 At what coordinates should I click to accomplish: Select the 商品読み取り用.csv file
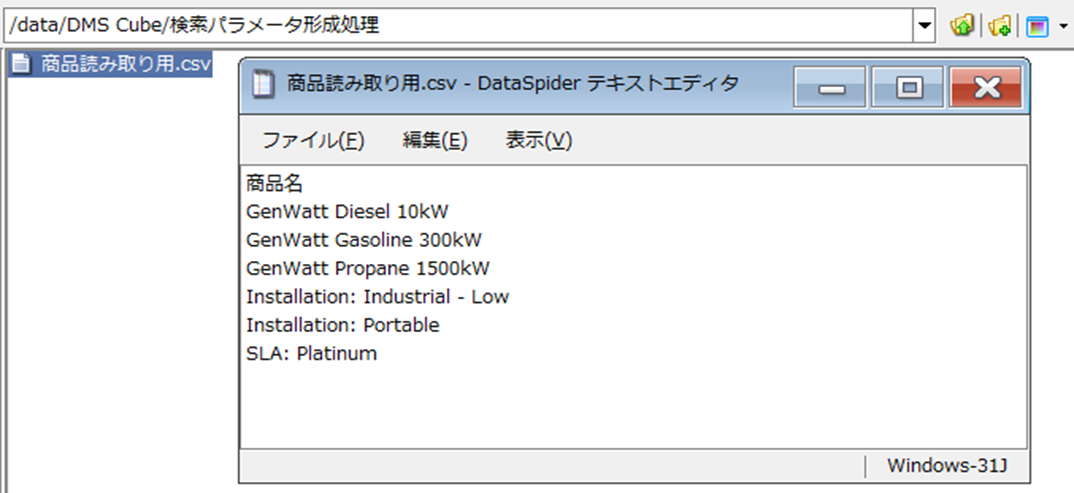(125, 65)
